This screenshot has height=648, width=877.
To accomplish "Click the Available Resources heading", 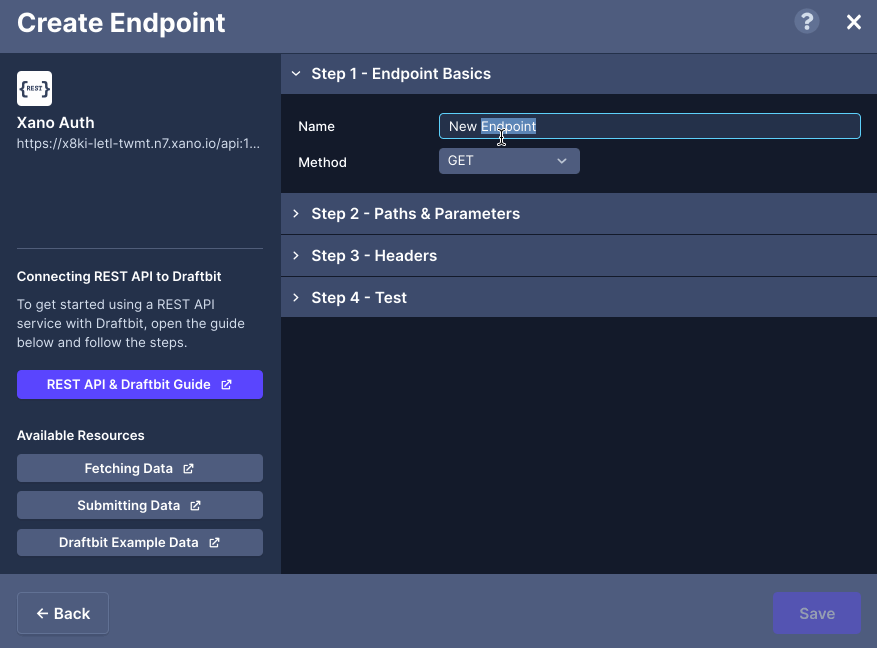I will click(81, 436).
